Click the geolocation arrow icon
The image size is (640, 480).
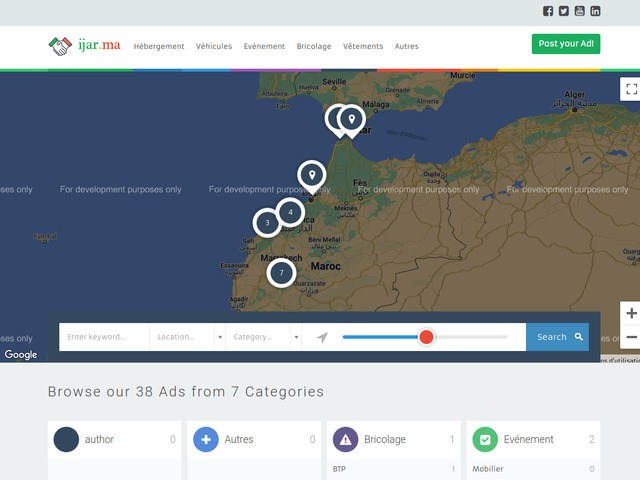tap(322, 338)
